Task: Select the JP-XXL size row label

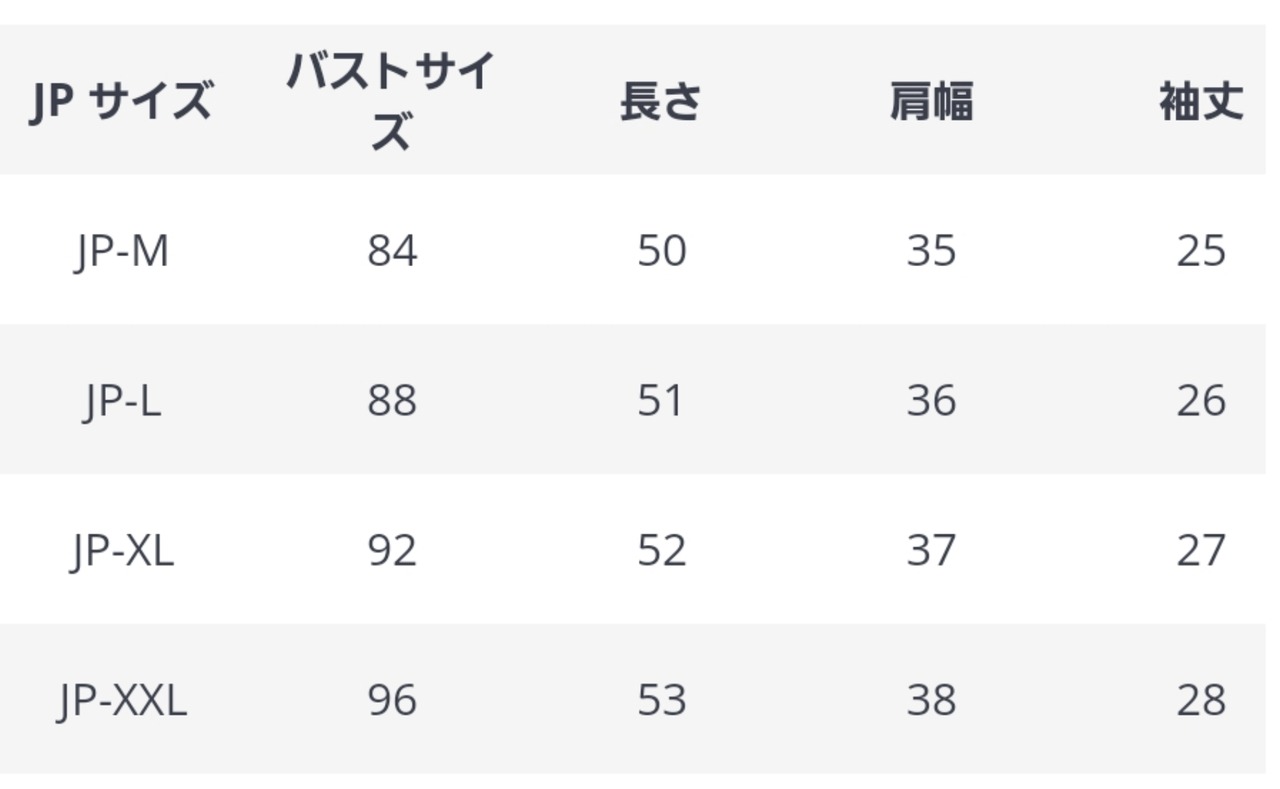Action: click(x=121, y=700)
